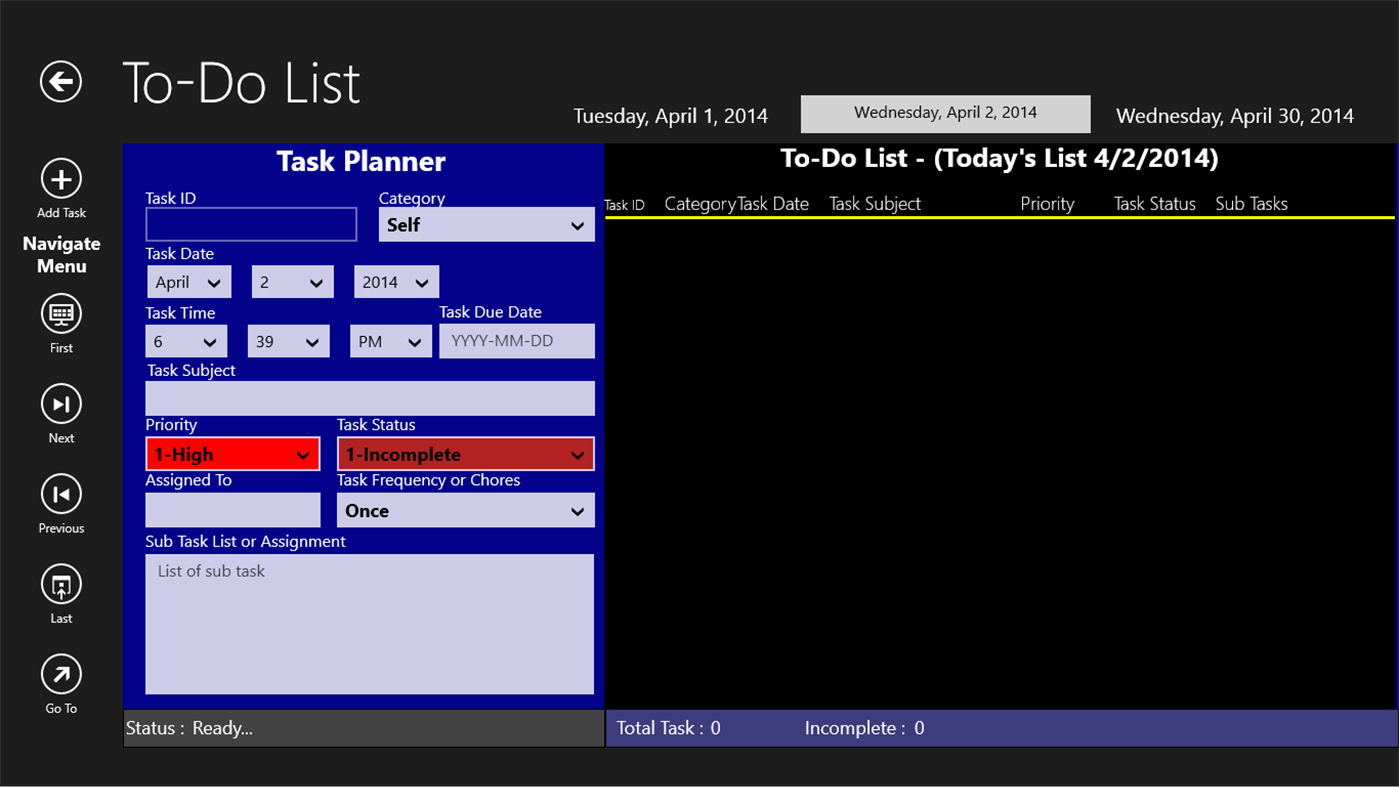The height and width of the screenshot is (787, 1399).
Task: Select the Wednesday, April 2, 2014 date button
Action: 944,113
